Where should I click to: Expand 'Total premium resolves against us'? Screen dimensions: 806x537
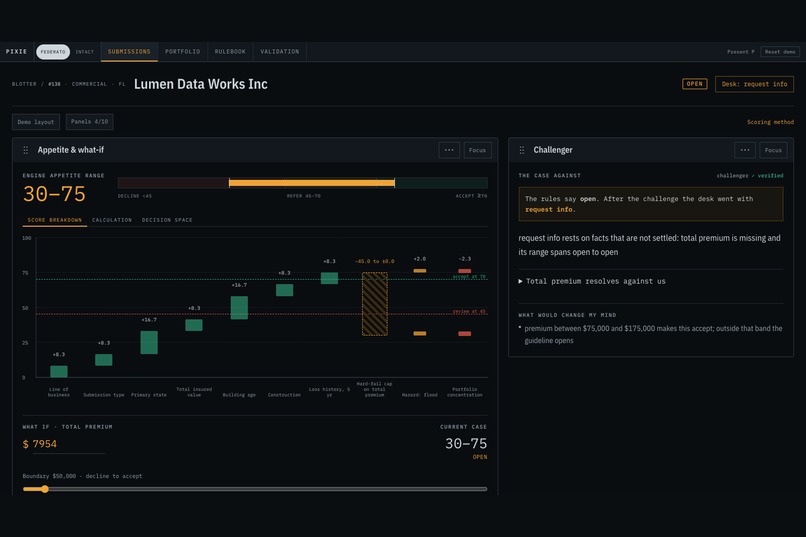592,281
